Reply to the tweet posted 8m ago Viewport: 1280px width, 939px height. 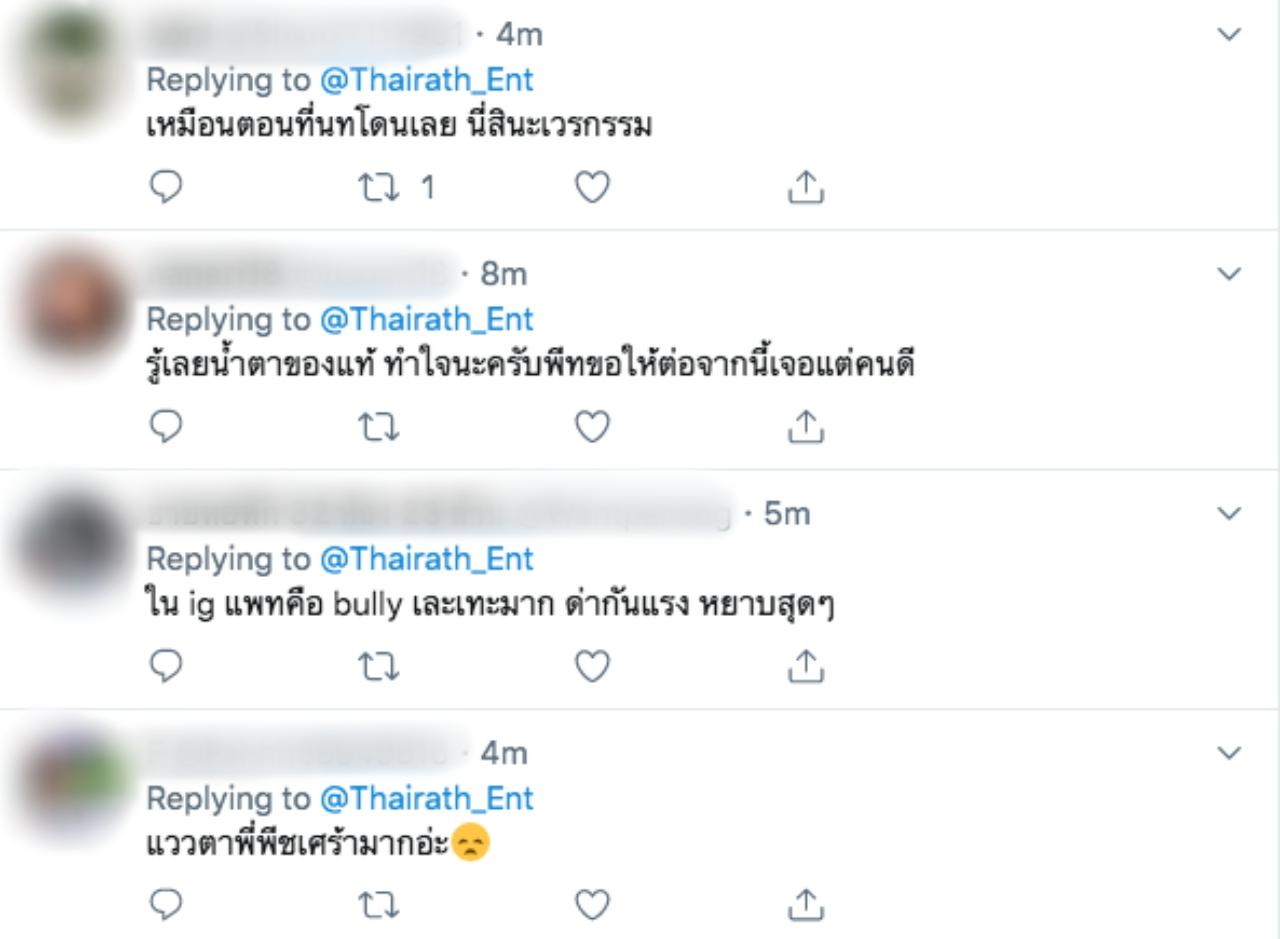coord(166,427)
